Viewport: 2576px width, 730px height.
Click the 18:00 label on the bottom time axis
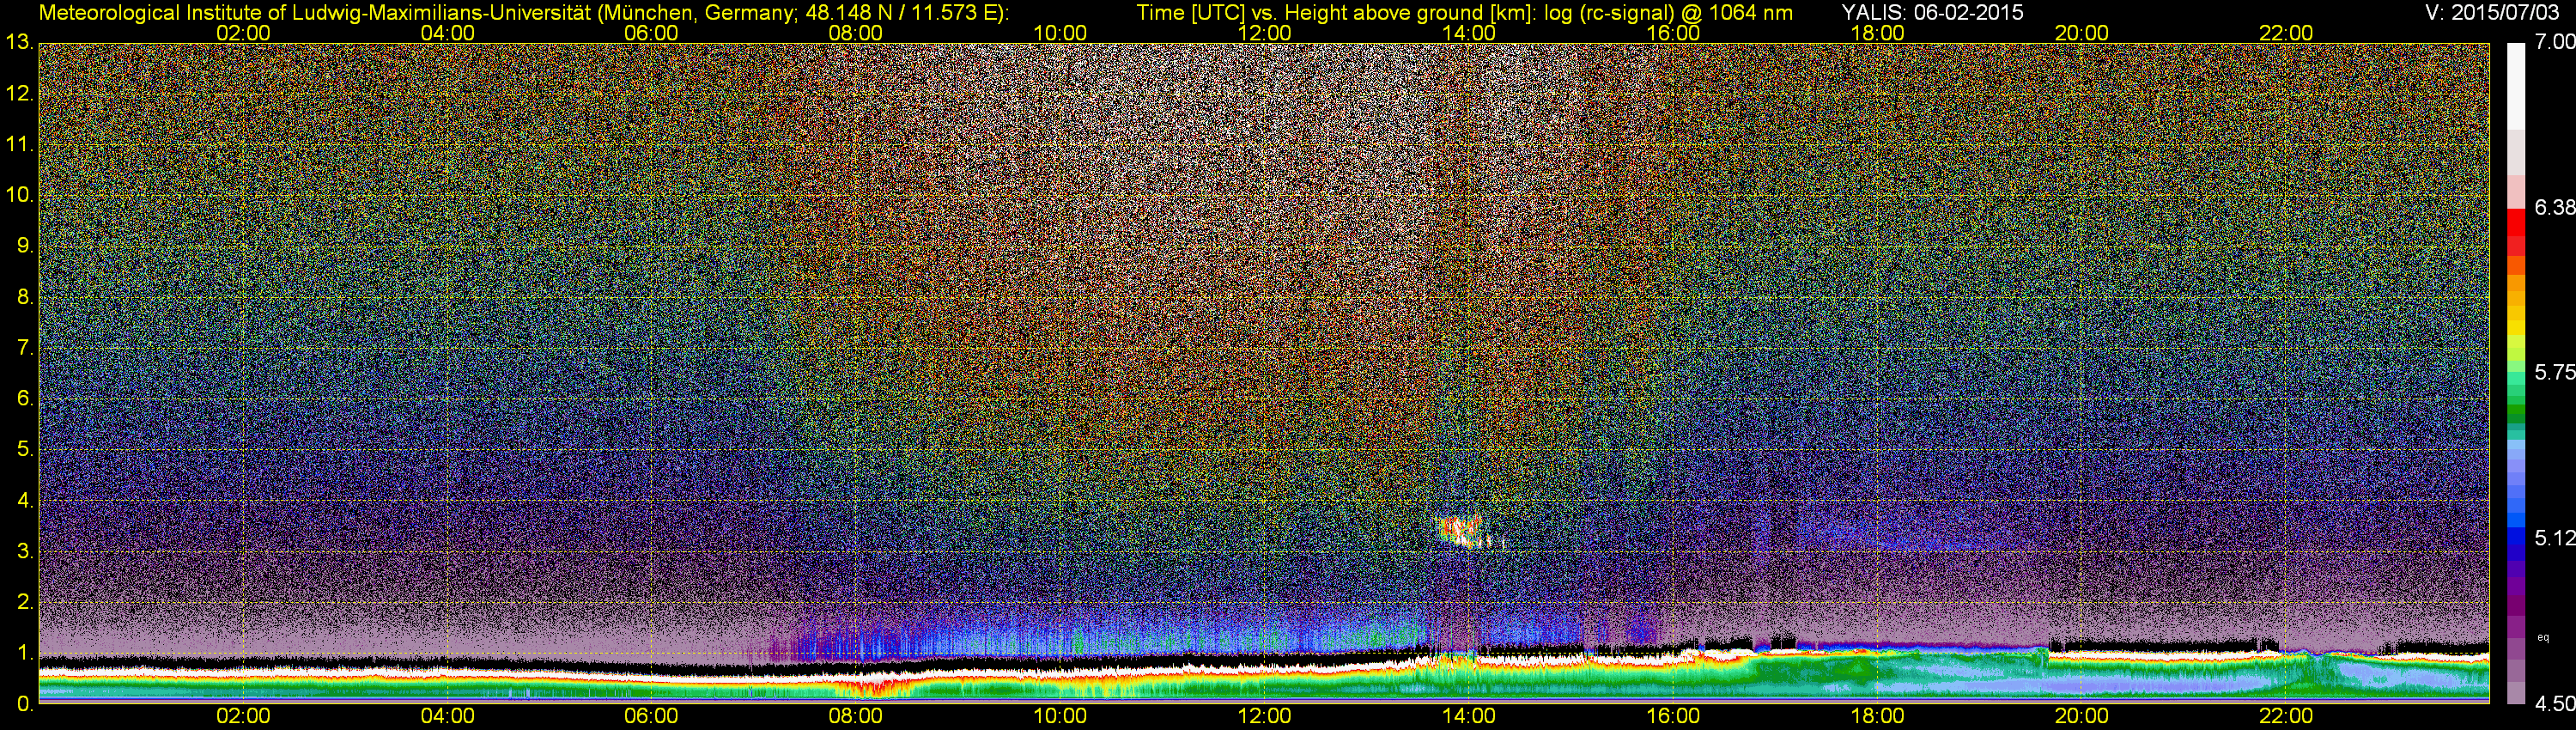(1877, 716)
